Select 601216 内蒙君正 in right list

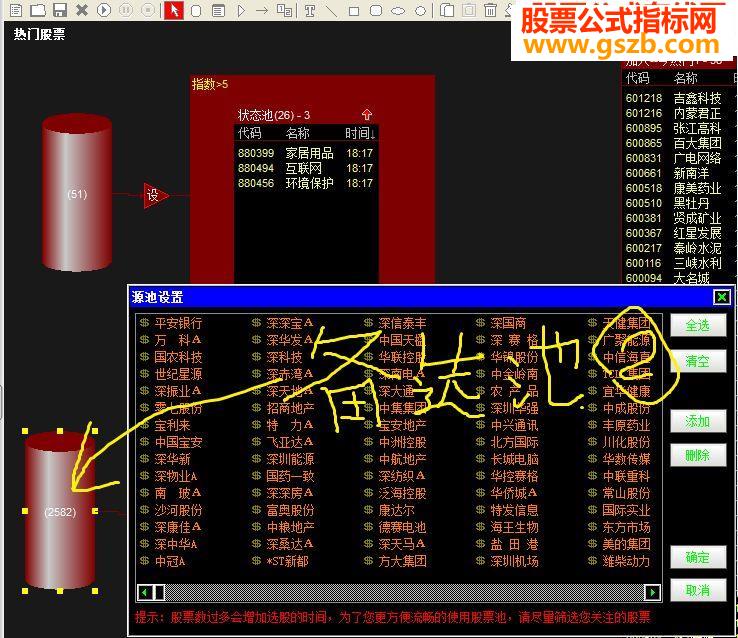[674, 113]
